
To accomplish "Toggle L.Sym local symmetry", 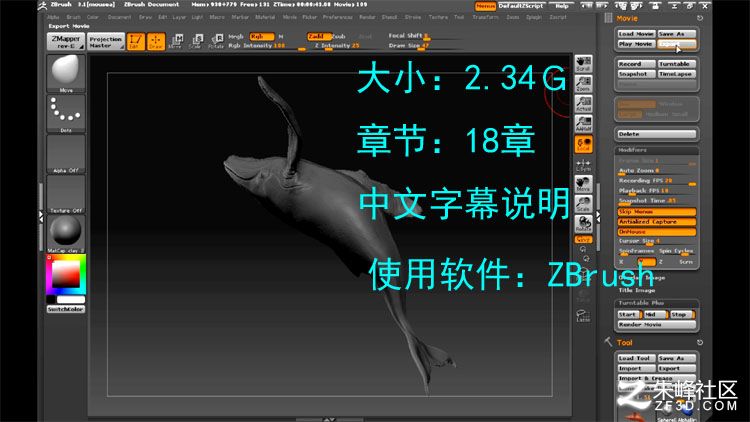I will 583,166.
